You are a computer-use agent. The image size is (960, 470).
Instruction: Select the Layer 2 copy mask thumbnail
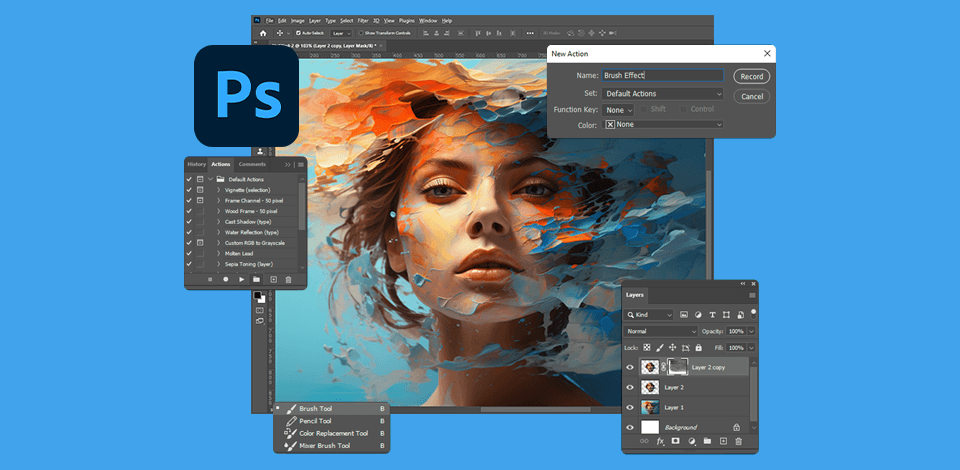678,367
